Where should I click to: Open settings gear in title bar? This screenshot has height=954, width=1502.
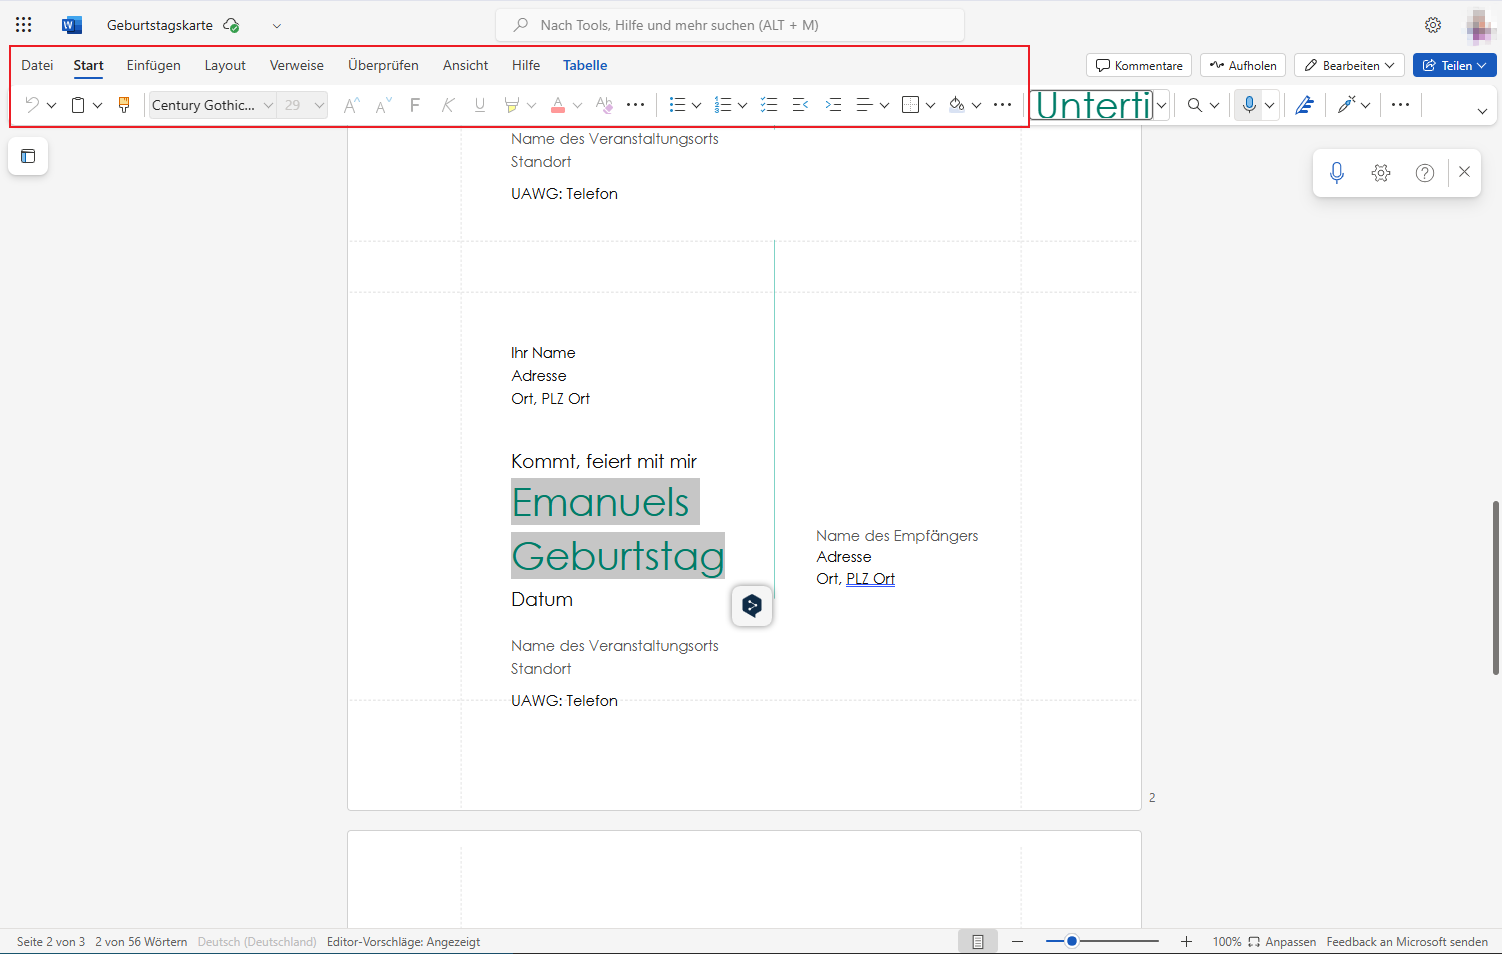click(1433, 25)
